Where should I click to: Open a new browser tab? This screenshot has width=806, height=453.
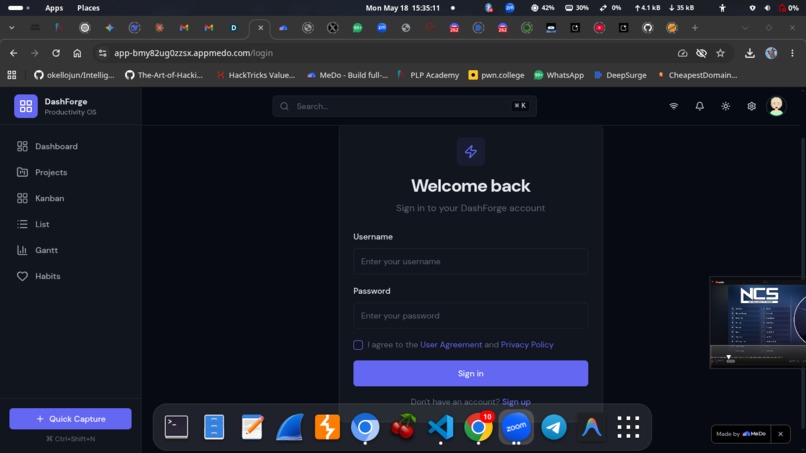coord(695,28)
